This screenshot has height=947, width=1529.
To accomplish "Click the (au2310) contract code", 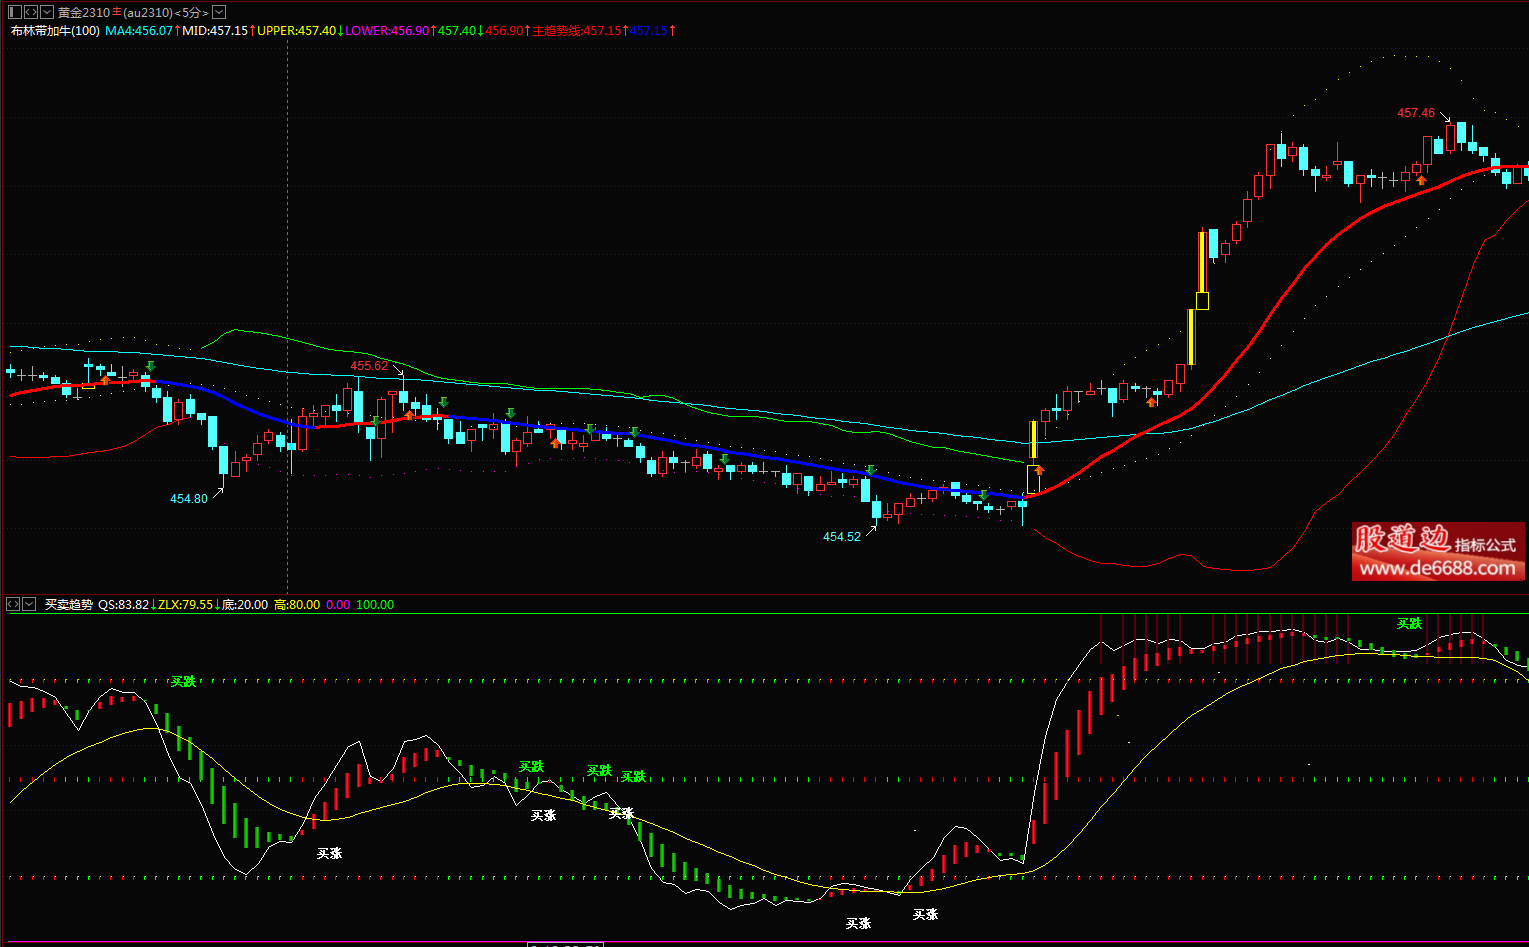I will point(147,13).
